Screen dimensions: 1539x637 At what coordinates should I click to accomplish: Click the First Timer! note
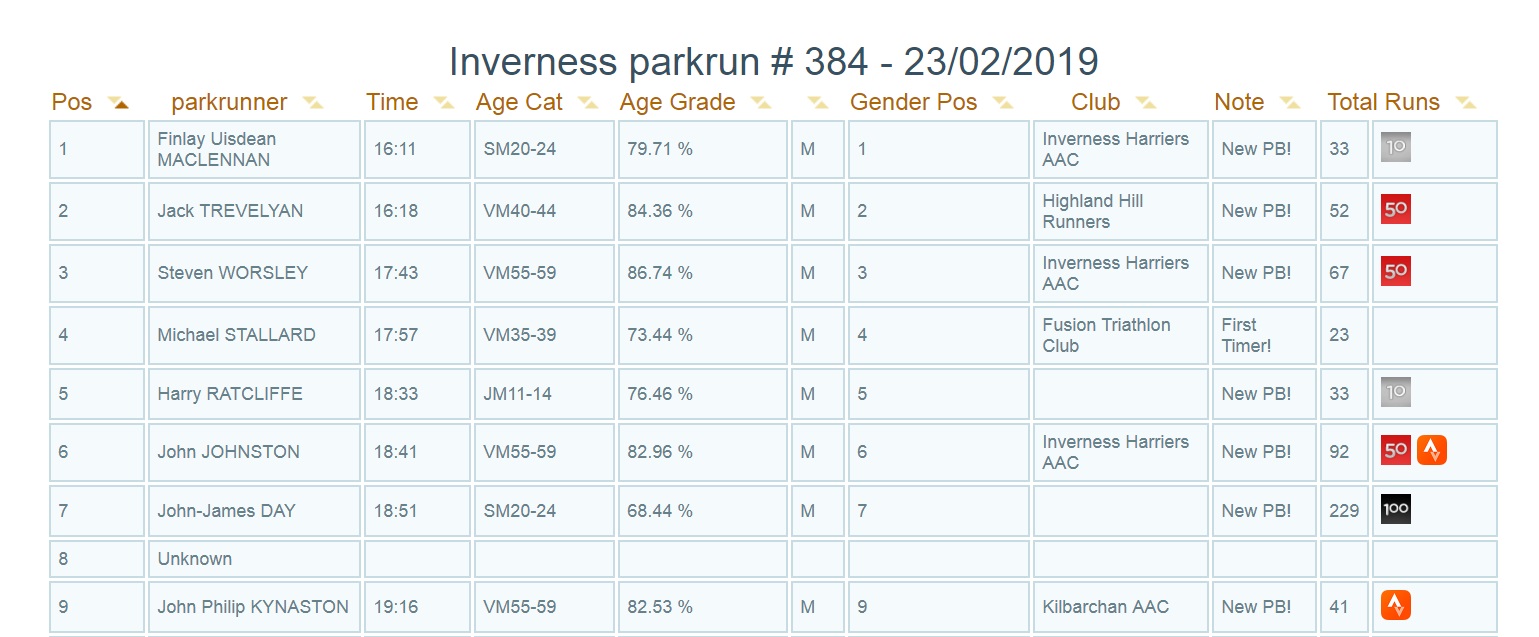(x=1246, y=335)
